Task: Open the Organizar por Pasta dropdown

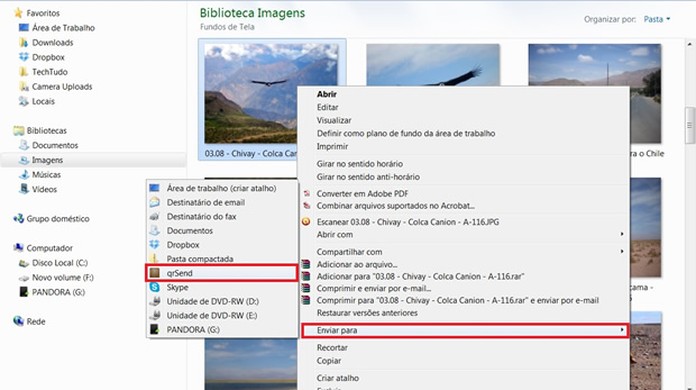Action: pos(657,19)
